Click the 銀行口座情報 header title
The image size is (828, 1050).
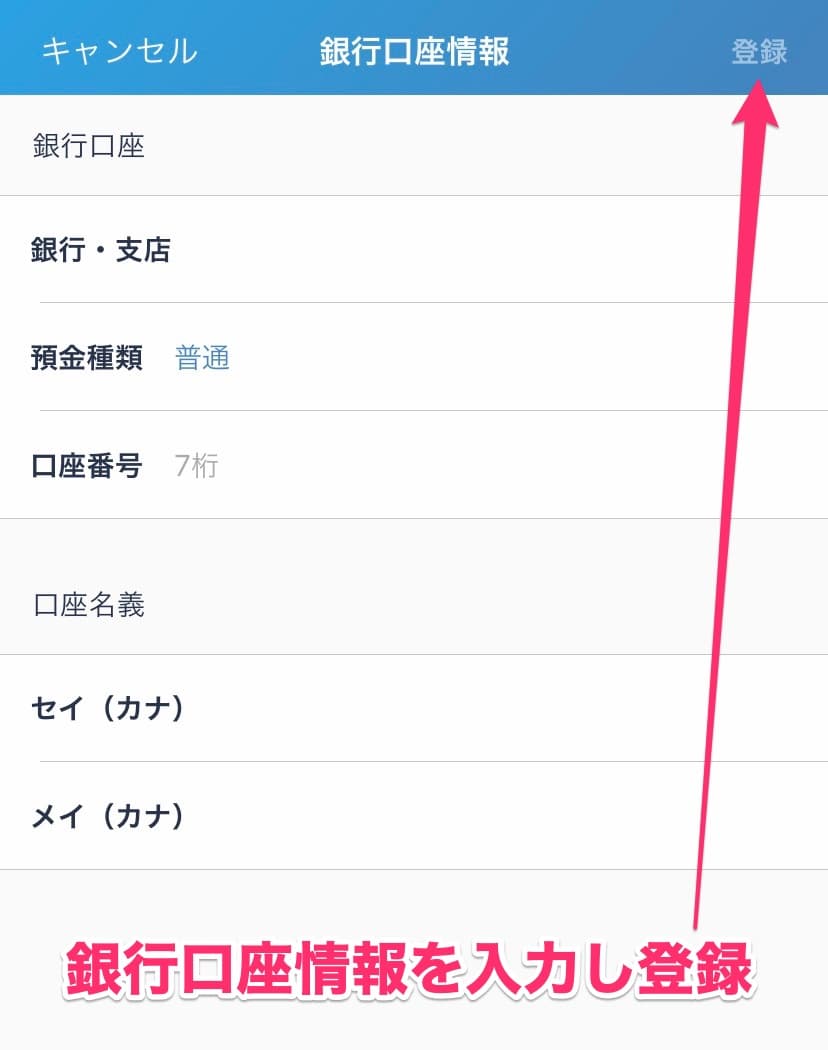(x=414, y=52)
